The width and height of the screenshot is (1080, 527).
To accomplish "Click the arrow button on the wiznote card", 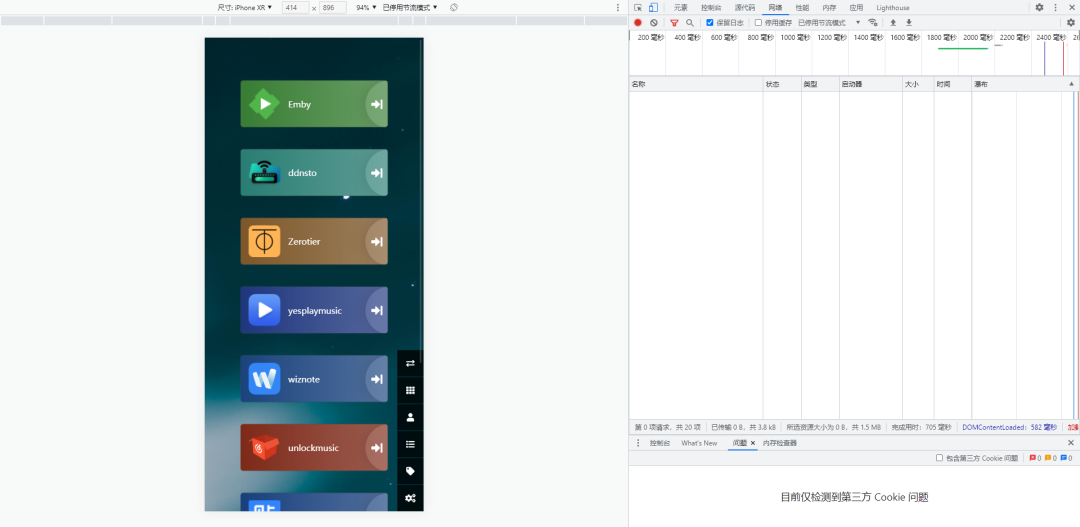I will tap(377, 379).
